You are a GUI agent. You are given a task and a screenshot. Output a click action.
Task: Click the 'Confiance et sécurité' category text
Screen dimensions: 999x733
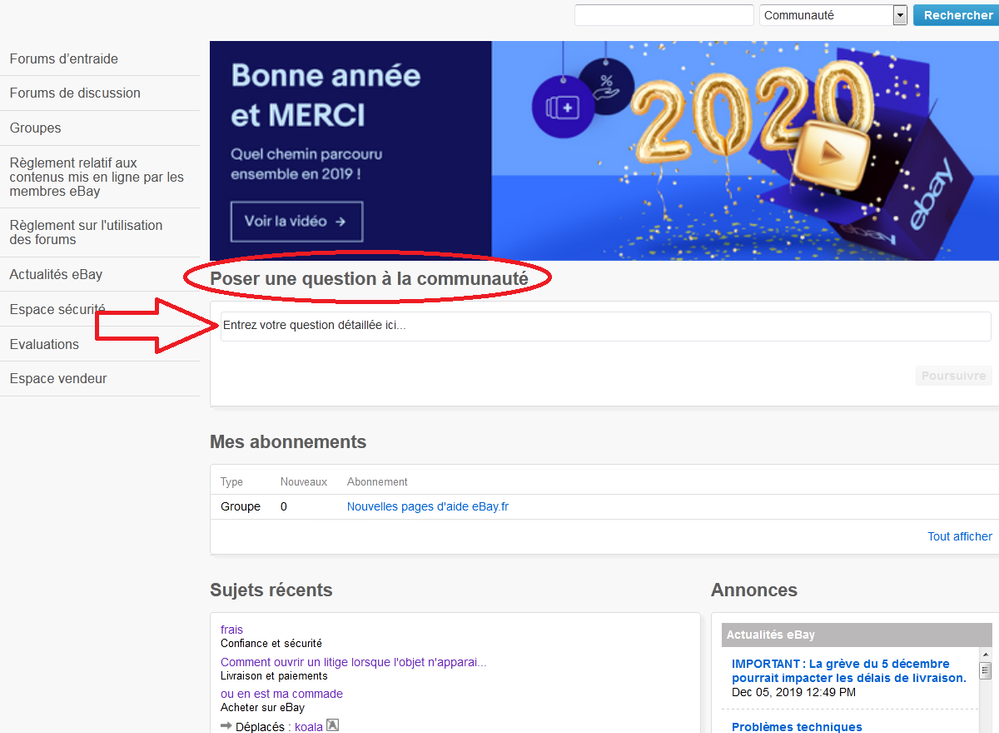point(271,644)
